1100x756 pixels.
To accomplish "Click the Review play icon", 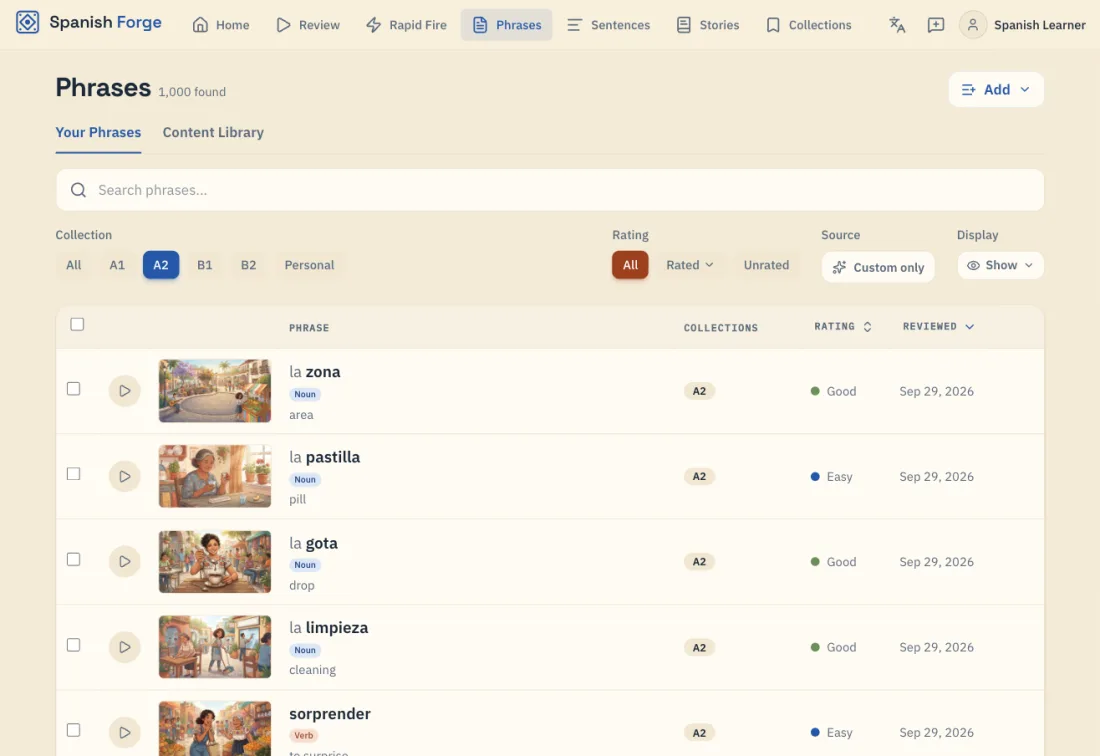I will pyautogui.click(x=283, y=25).
